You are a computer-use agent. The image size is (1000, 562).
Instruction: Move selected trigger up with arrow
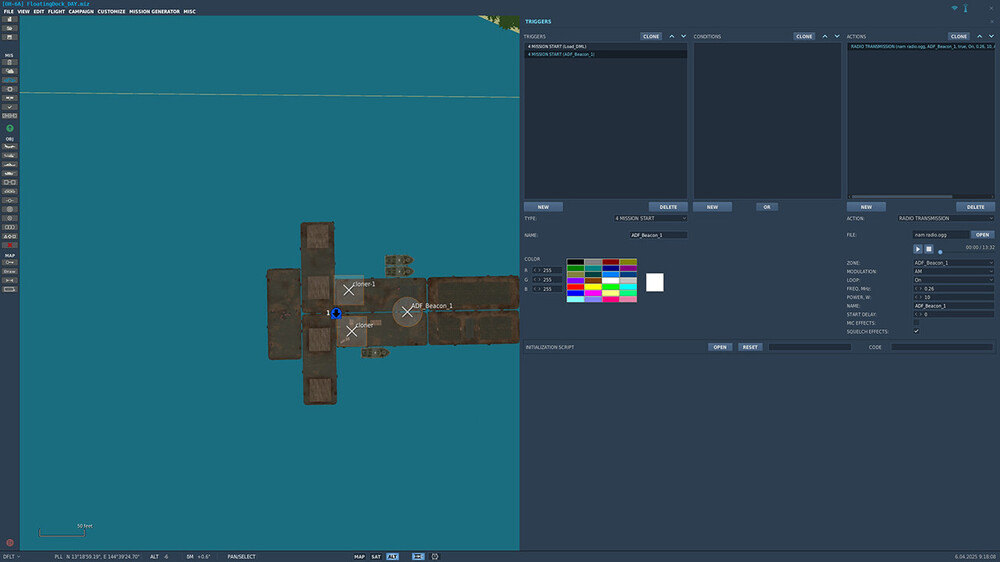point(672,36)
